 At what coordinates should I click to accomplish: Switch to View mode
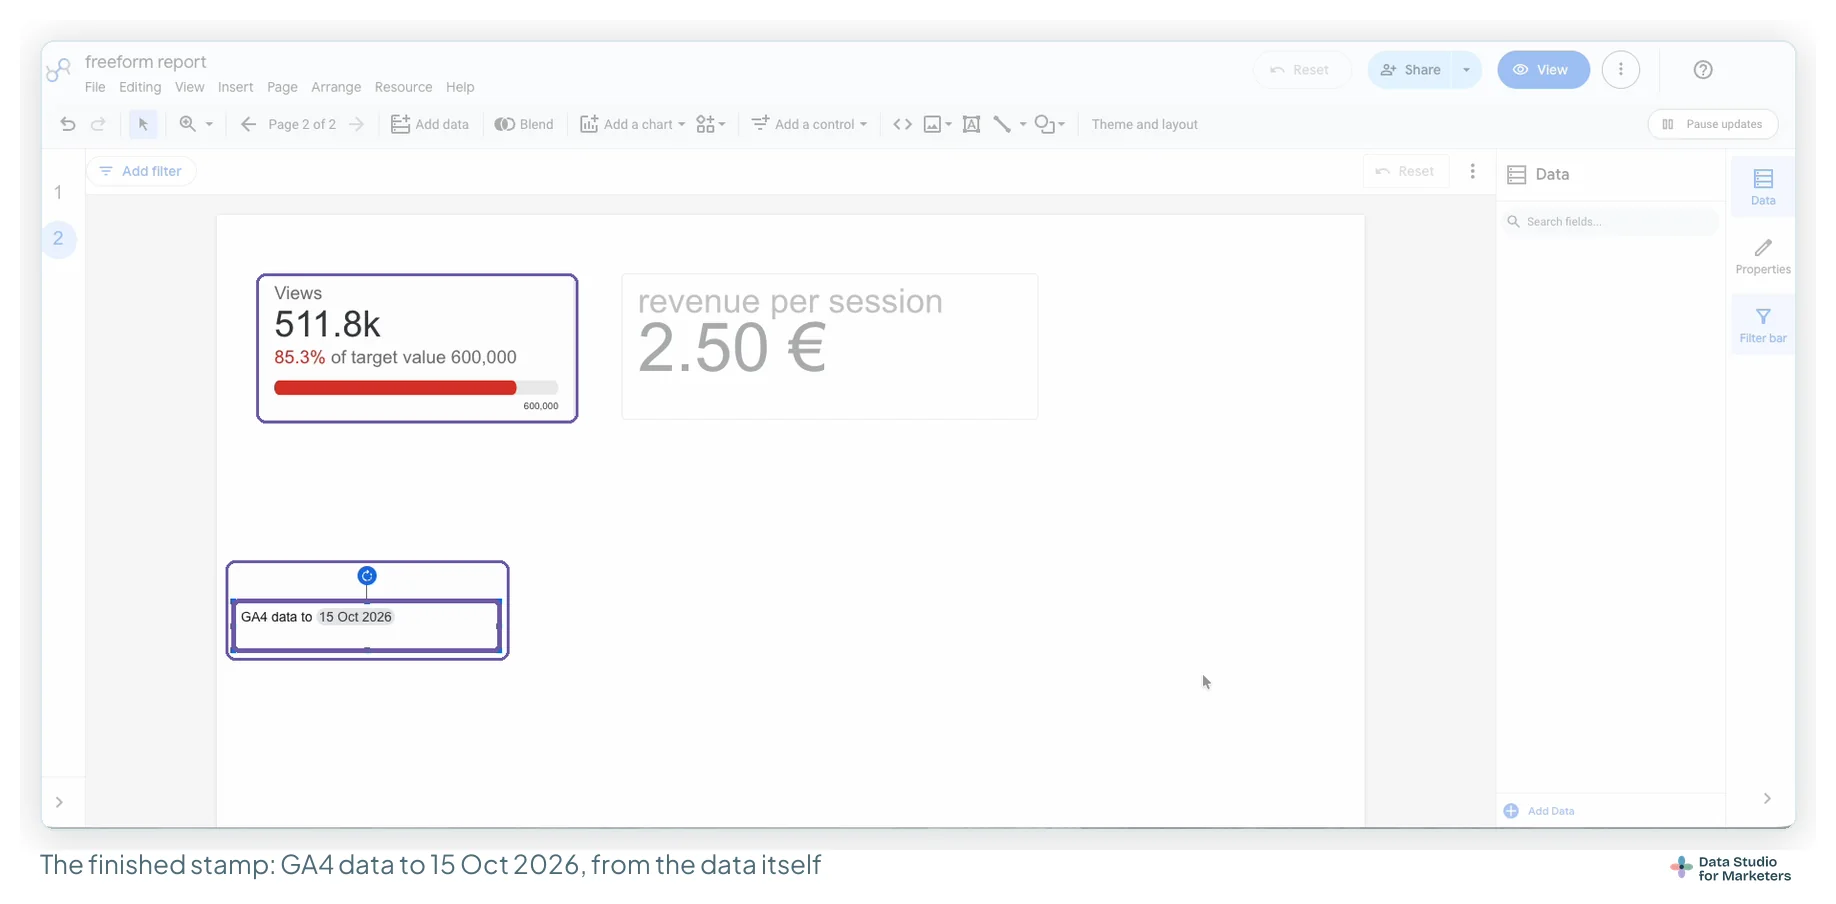[x=1543, y=70]
